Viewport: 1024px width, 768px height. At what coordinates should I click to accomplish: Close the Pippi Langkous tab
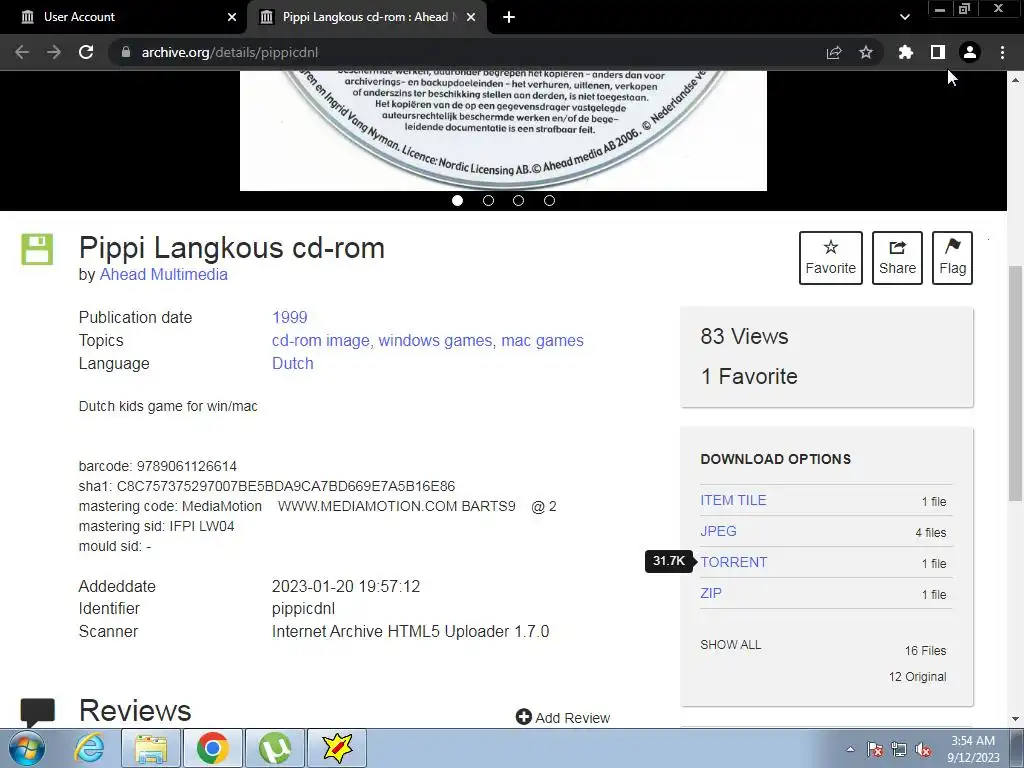pos(471,17)
